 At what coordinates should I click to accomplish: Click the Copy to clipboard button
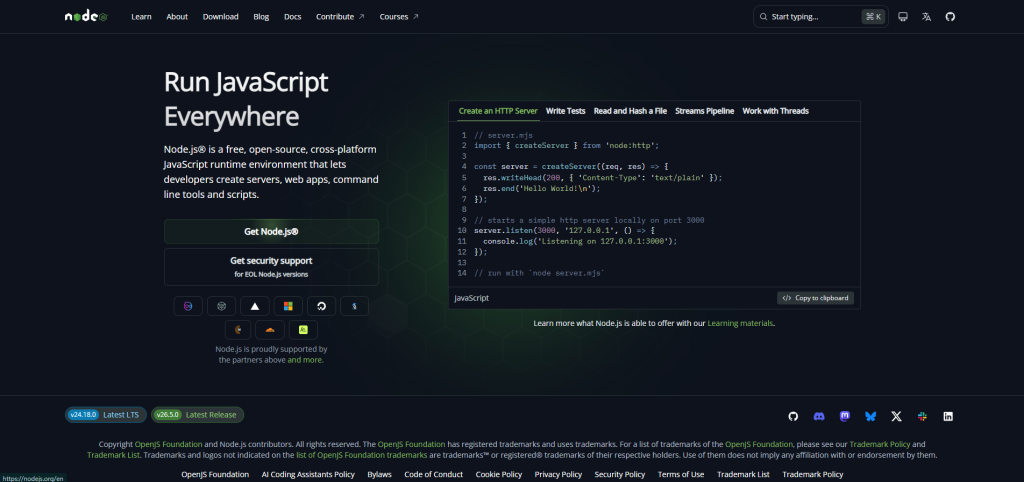(815, 298)
